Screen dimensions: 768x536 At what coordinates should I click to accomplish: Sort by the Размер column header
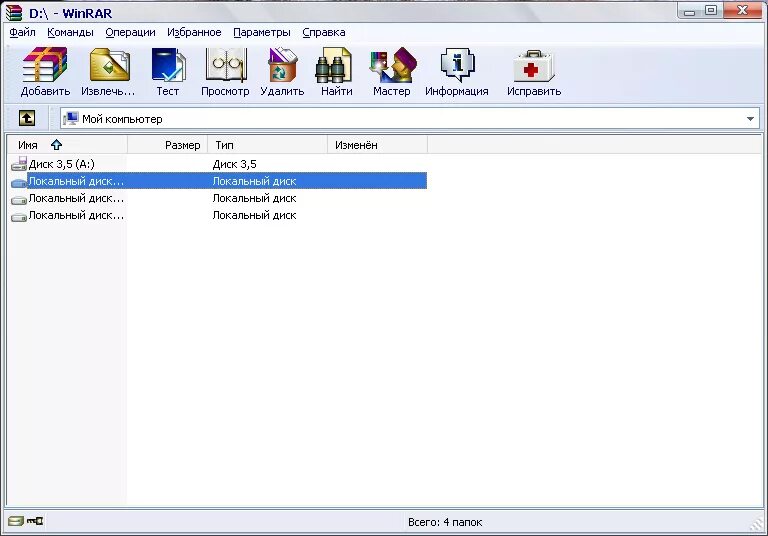[168, 145]
